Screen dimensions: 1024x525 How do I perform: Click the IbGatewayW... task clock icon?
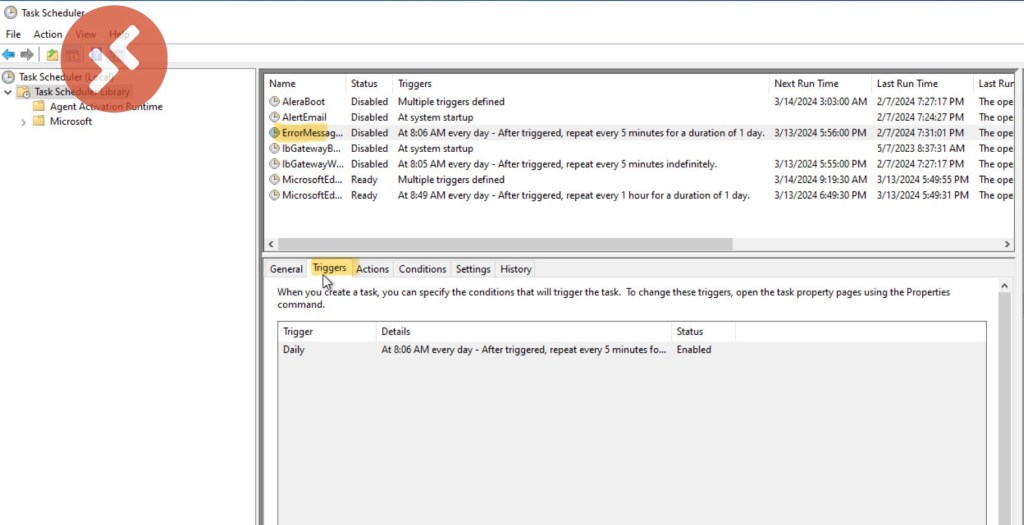pyautogui.click(x=274, y=164)
